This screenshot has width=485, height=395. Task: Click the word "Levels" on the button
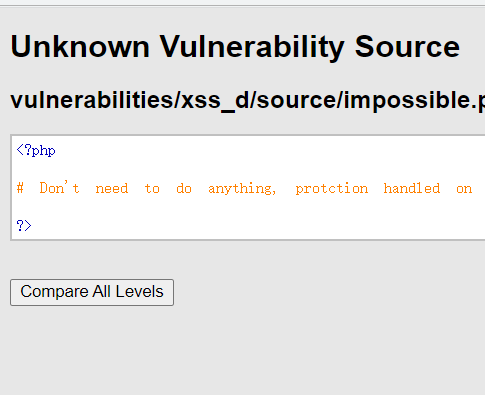click(x=139, y=292)
